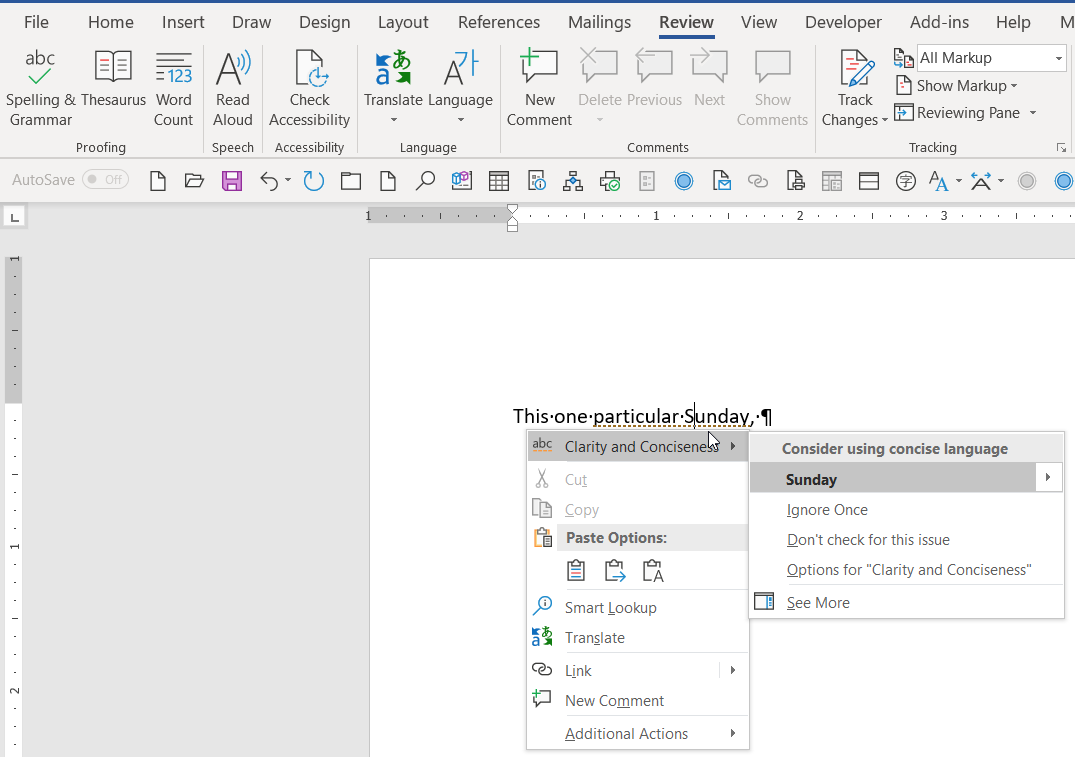The image size is (1075, 757).
Task: Click Link in the context menu
Action: click(624, 671)
